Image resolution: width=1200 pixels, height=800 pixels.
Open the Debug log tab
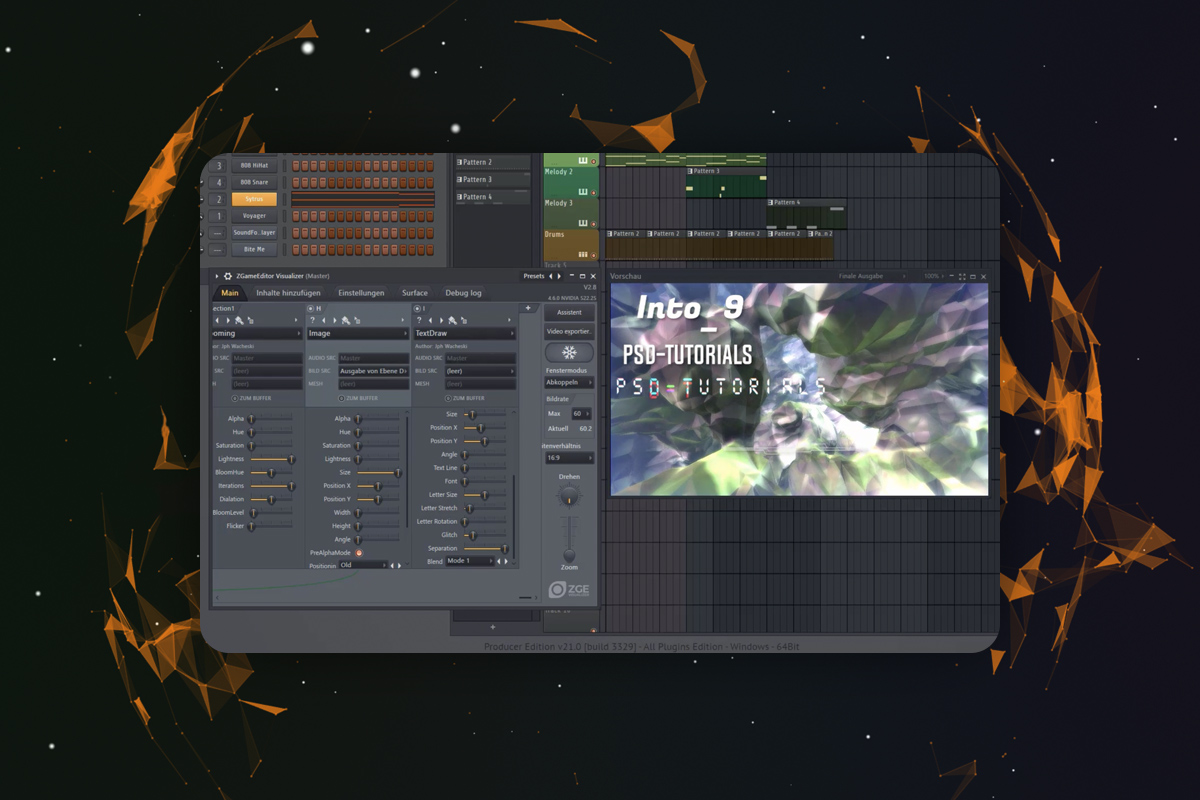point(463,293)
